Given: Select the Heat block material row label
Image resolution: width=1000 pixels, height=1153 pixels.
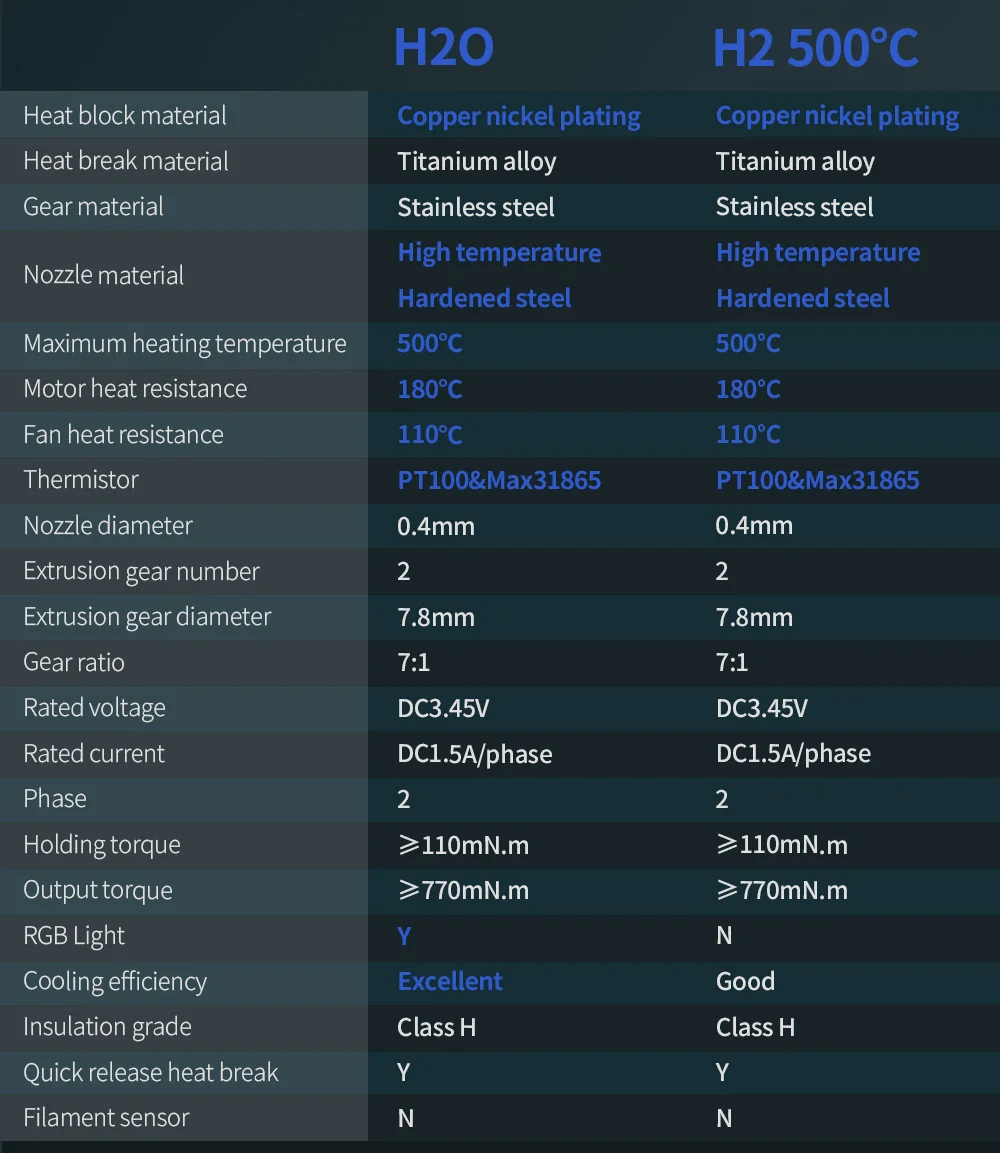Looking at the screenshot, I should point(125,115).
